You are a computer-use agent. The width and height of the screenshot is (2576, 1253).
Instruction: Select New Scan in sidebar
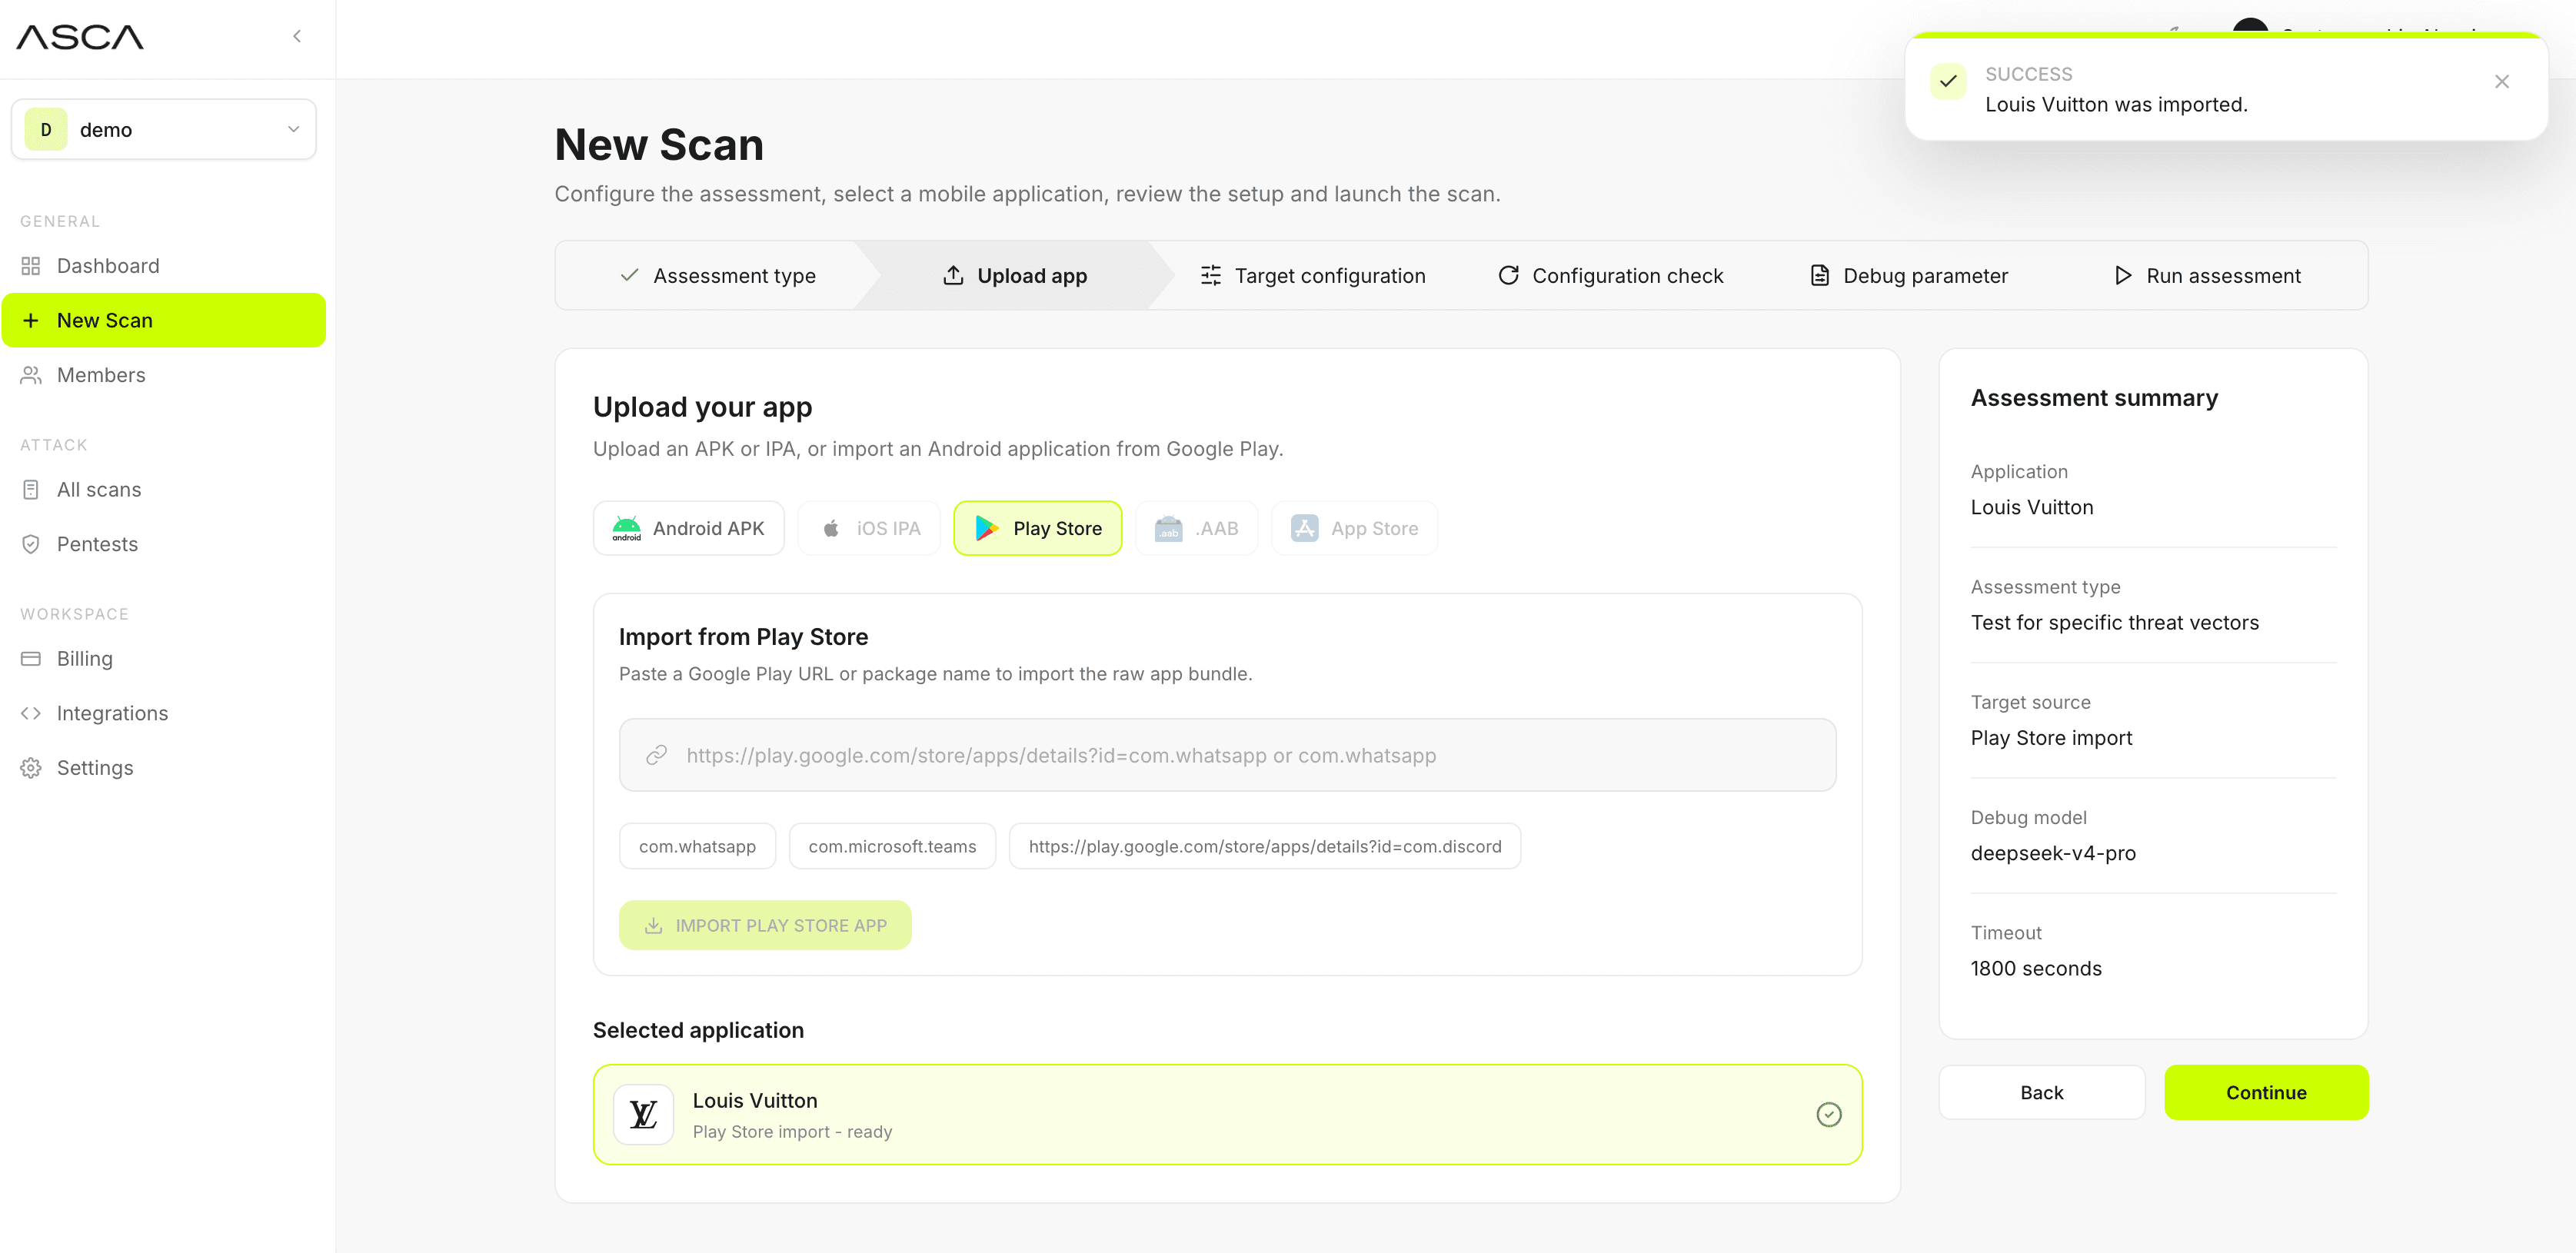click(164, 320)
